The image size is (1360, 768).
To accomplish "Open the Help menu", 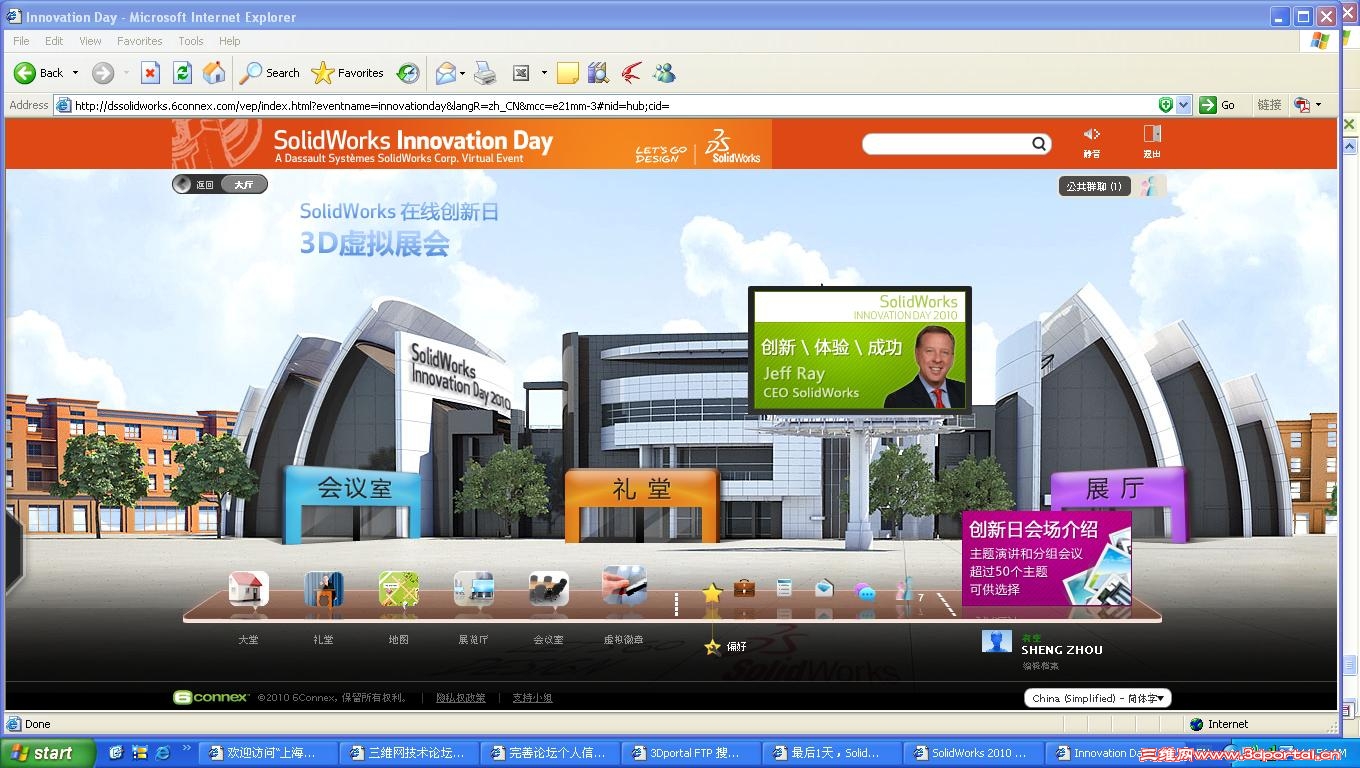I will click(x=230, y=41).
